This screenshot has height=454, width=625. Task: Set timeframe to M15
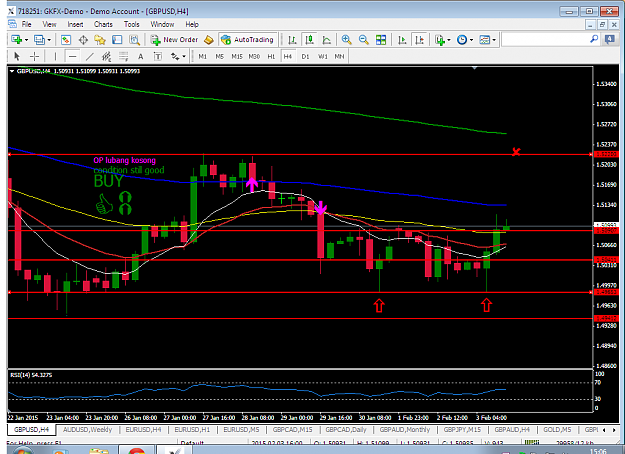(237, 57)
